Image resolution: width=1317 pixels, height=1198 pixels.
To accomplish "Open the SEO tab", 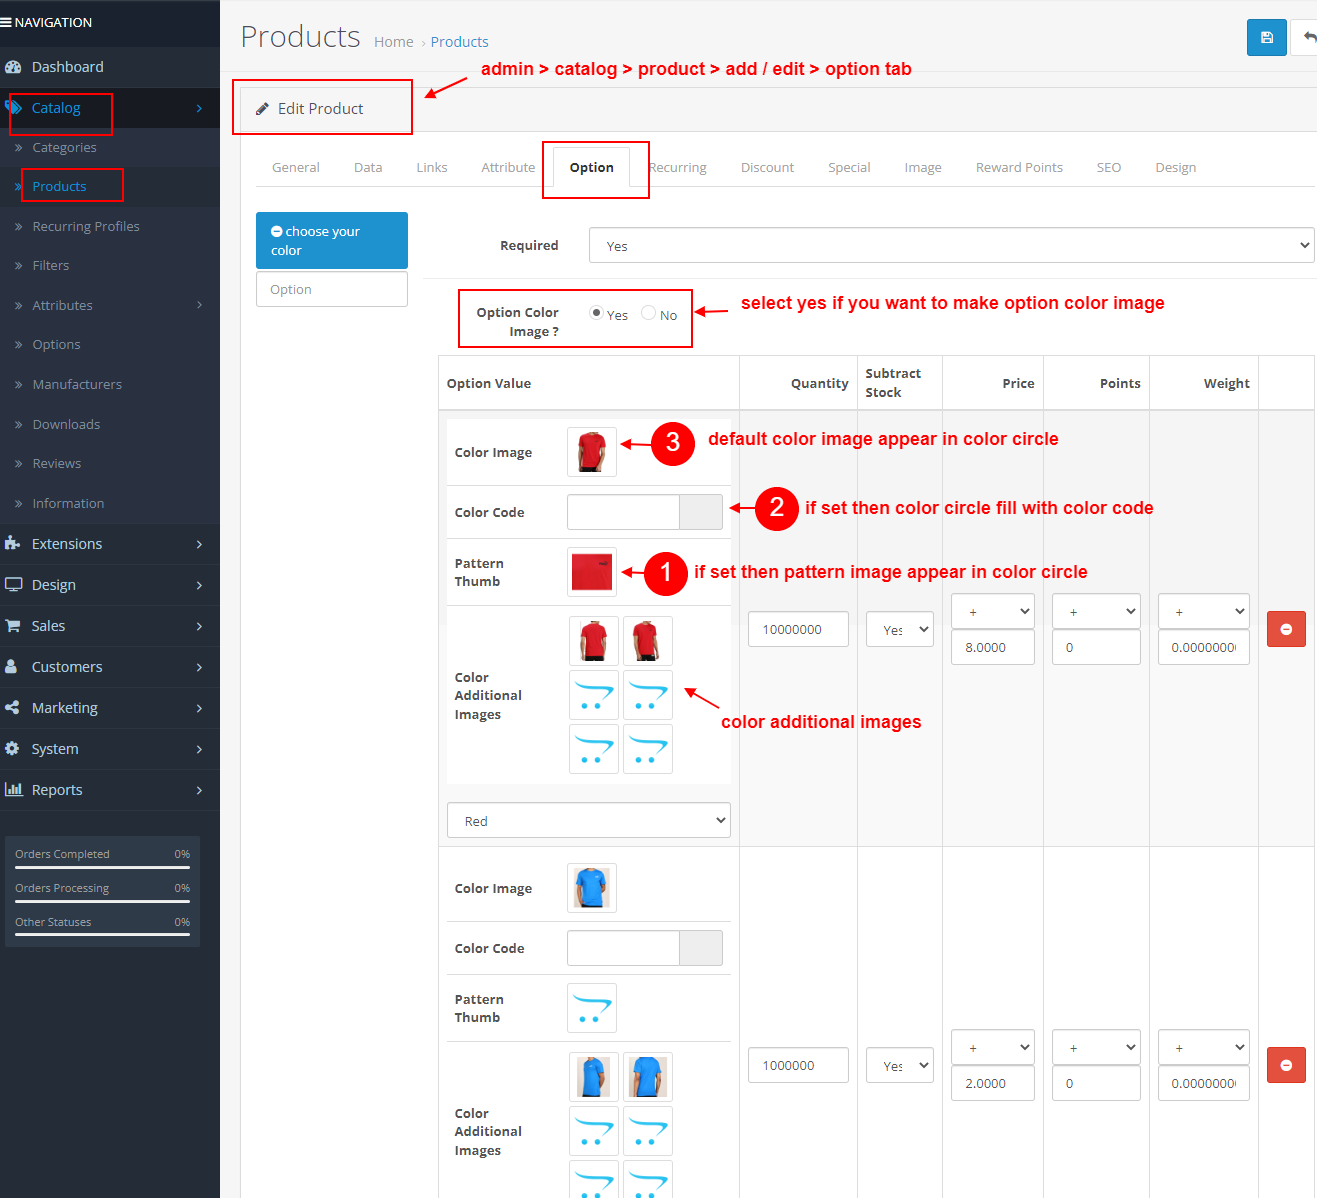I will tap(1108, 167).
